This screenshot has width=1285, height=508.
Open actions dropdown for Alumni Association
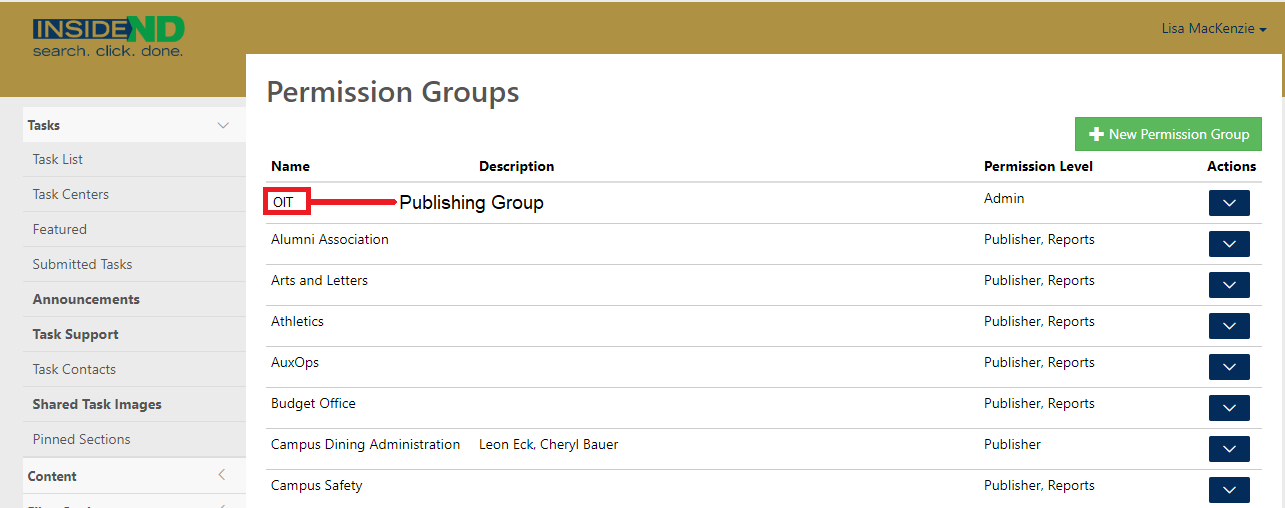(x=1229, y=244)
